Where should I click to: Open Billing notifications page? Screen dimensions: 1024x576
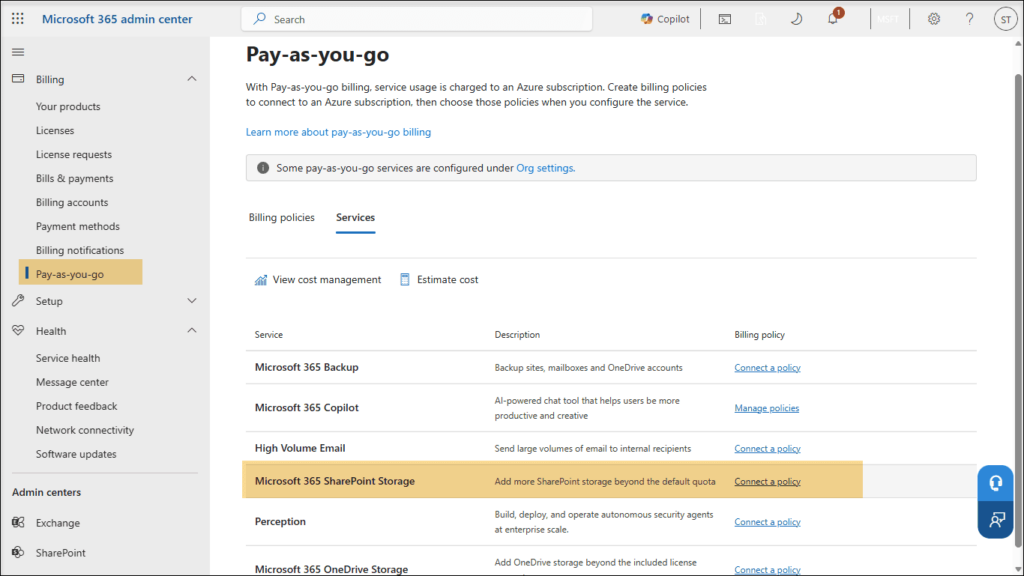80,250
